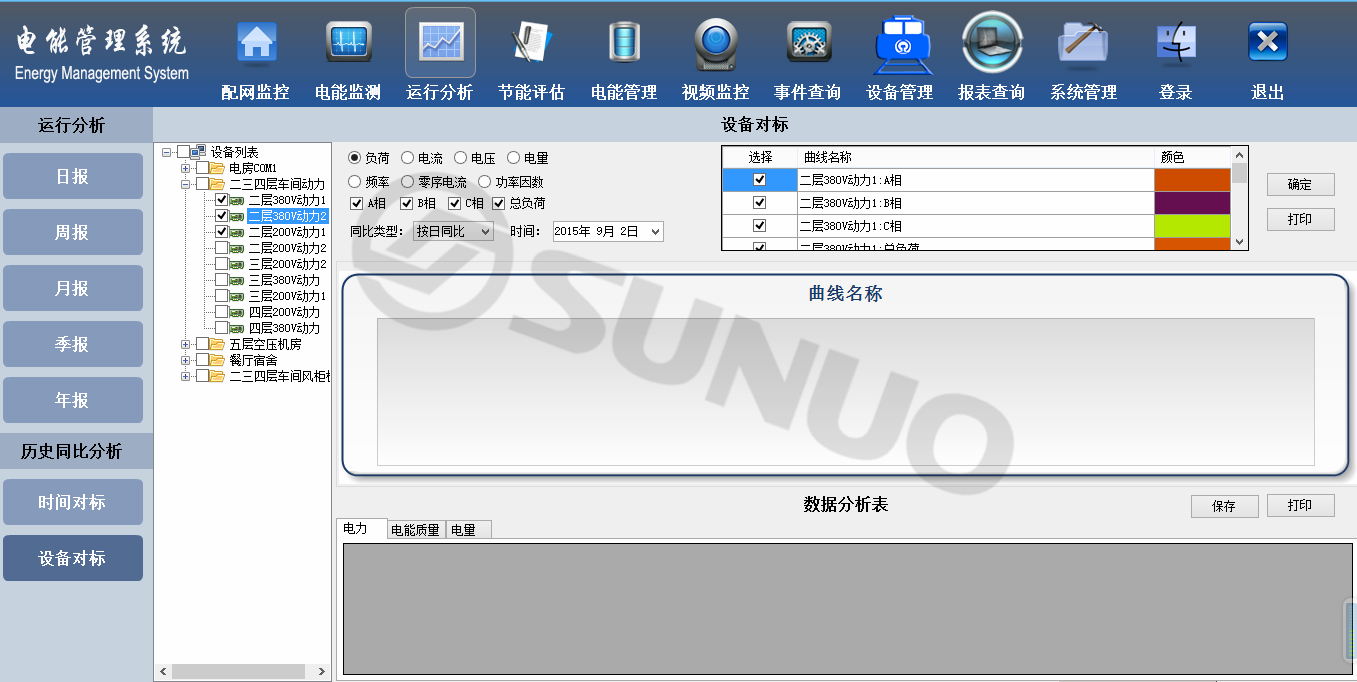
Task: Toggle the 总负荷 checkbox
Action: click(x=499, y=204)
